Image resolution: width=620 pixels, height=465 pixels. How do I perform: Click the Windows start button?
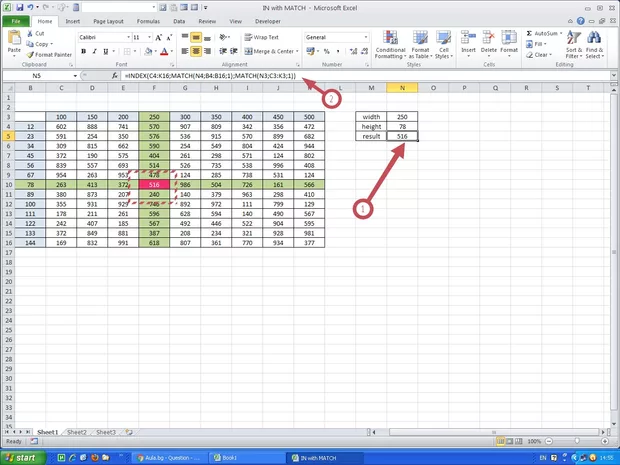point(22,458)
